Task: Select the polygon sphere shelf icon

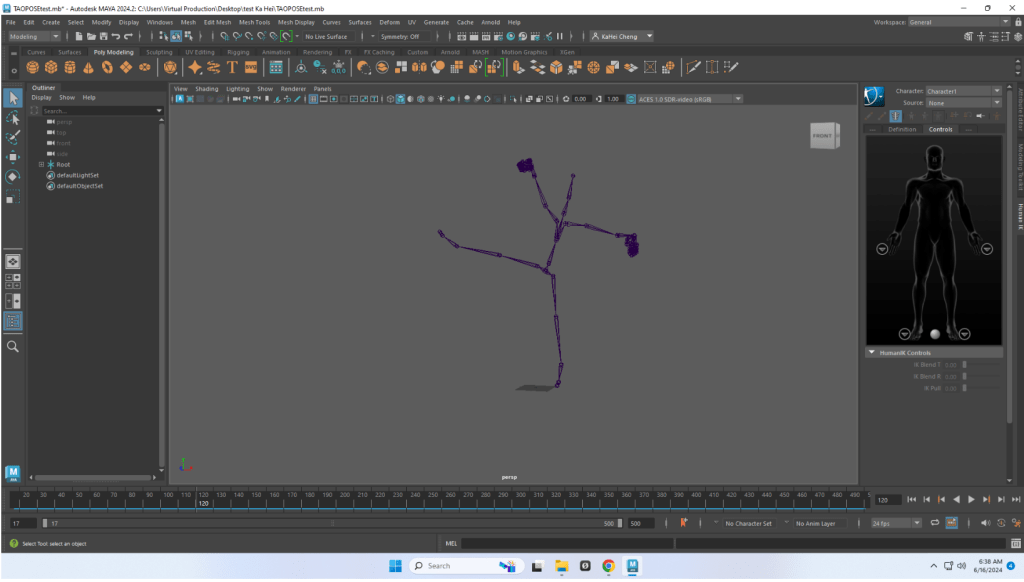Action: (33, 67)
